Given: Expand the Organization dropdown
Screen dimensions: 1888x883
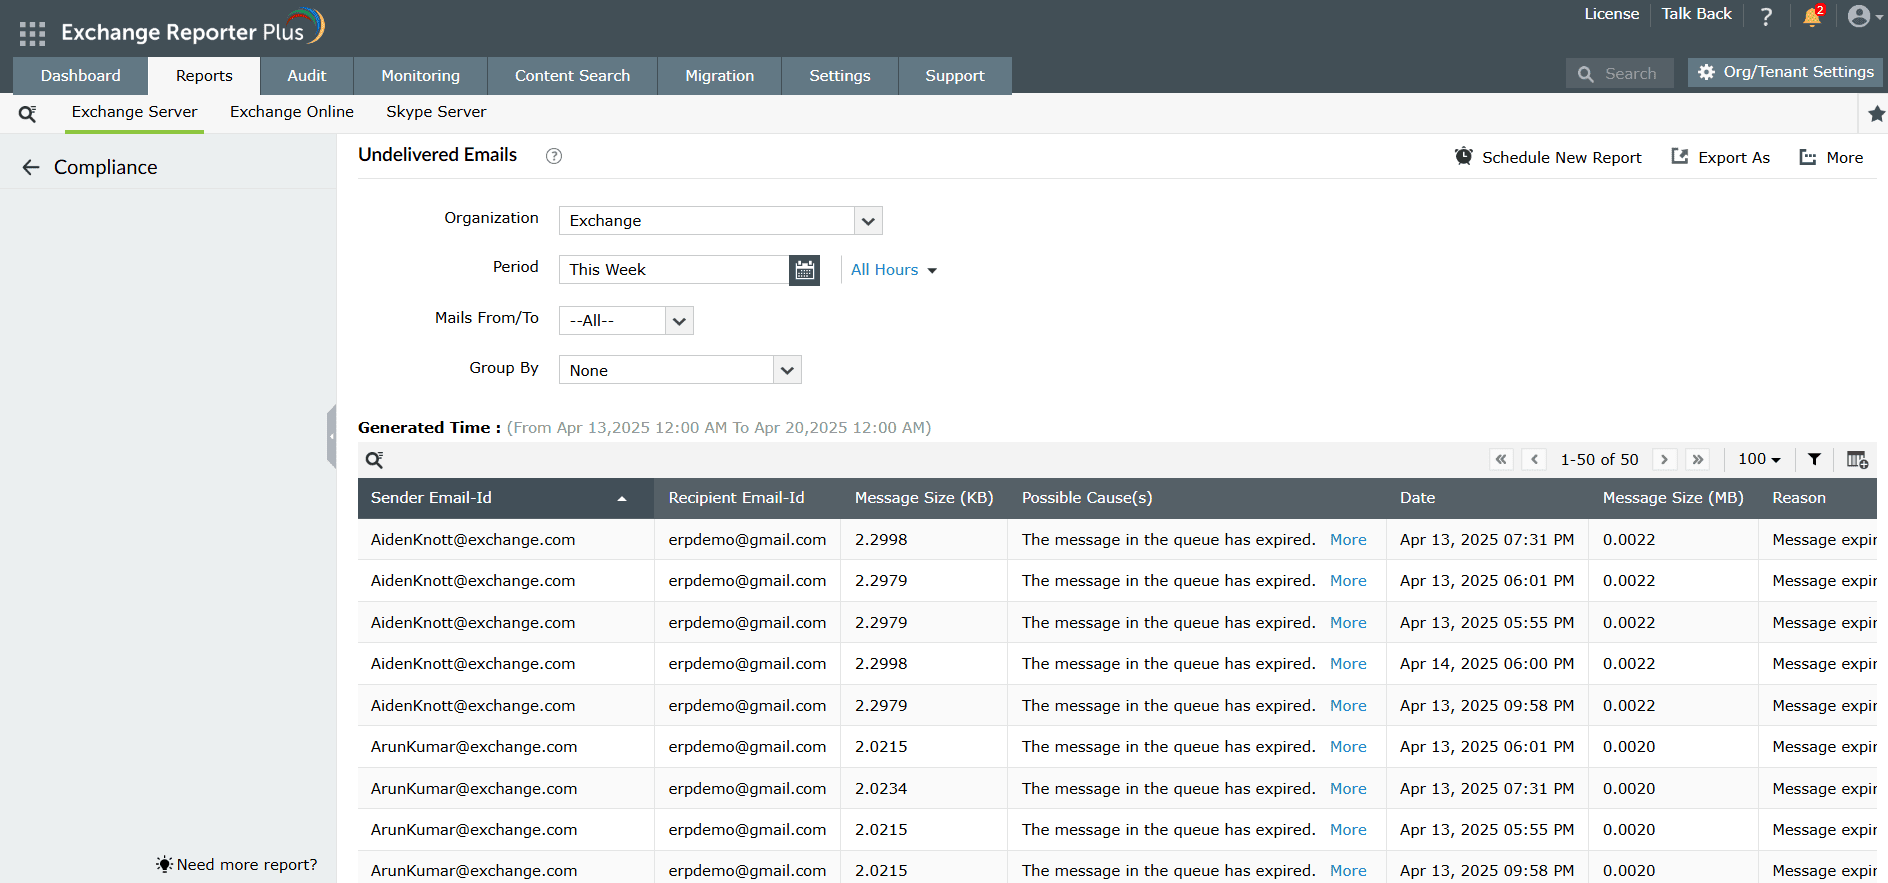Looking at the screenshot, I should (868, 221).
